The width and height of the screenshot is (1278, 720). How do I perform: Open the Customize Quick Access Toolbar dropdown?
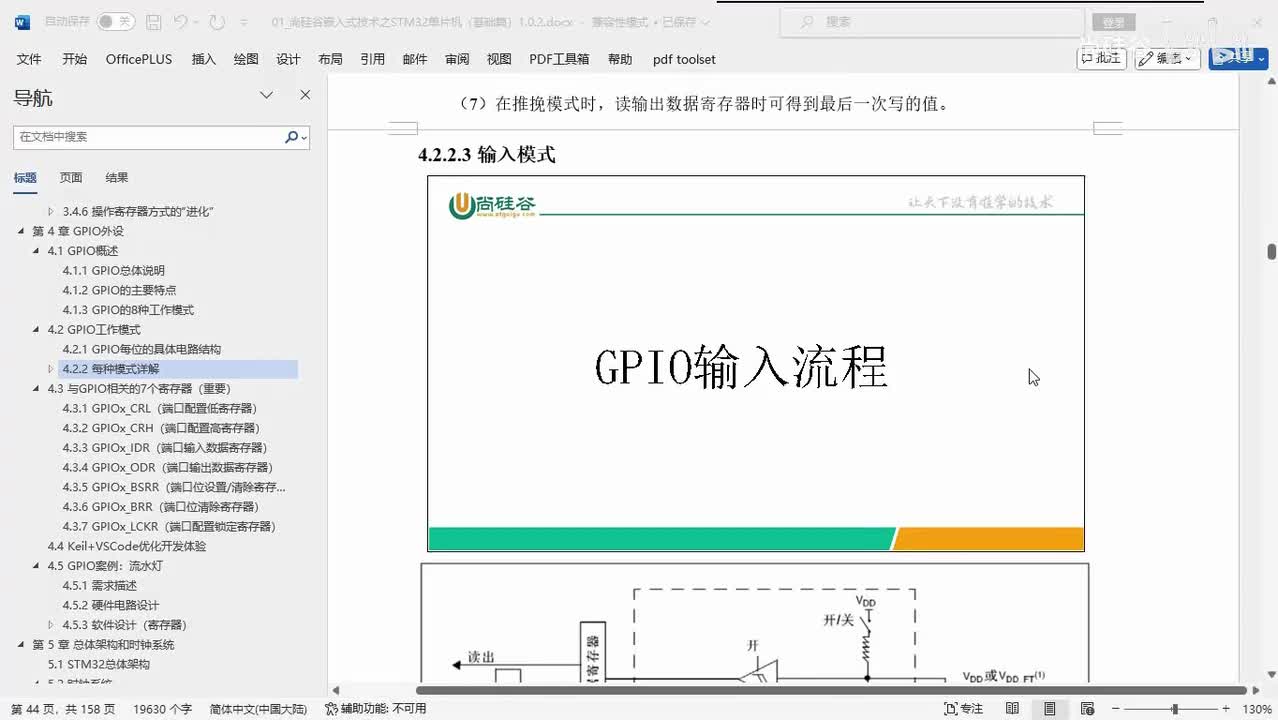coord(245,22)
